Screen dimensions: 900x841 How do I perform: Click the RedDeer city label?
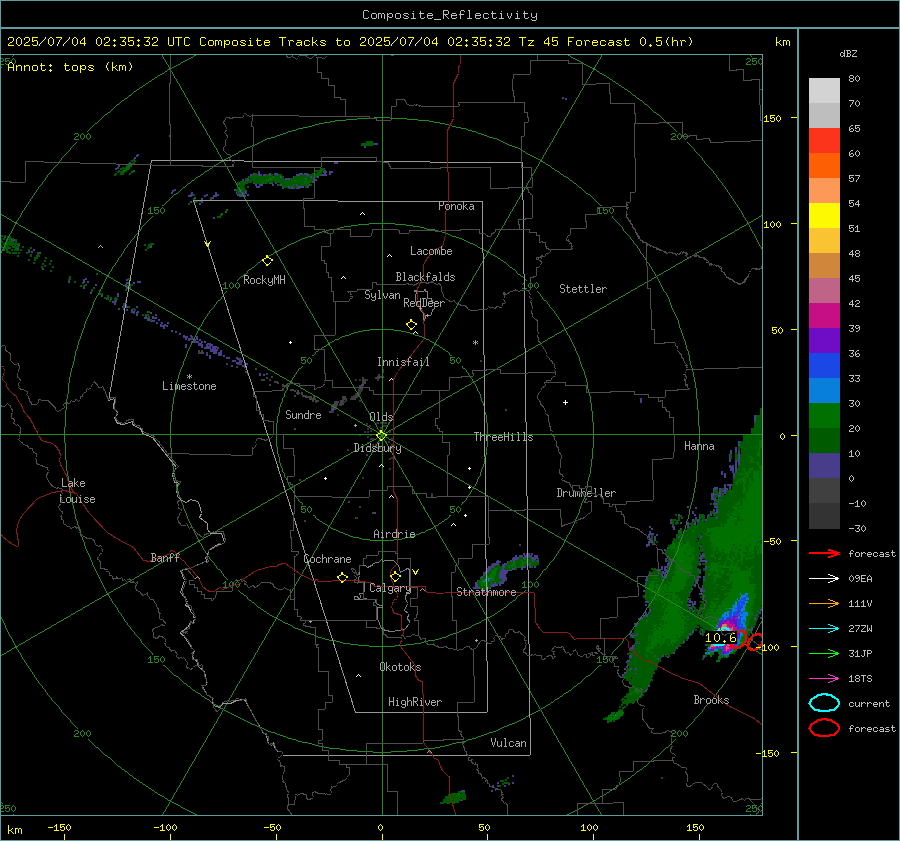tap(424, 303)
